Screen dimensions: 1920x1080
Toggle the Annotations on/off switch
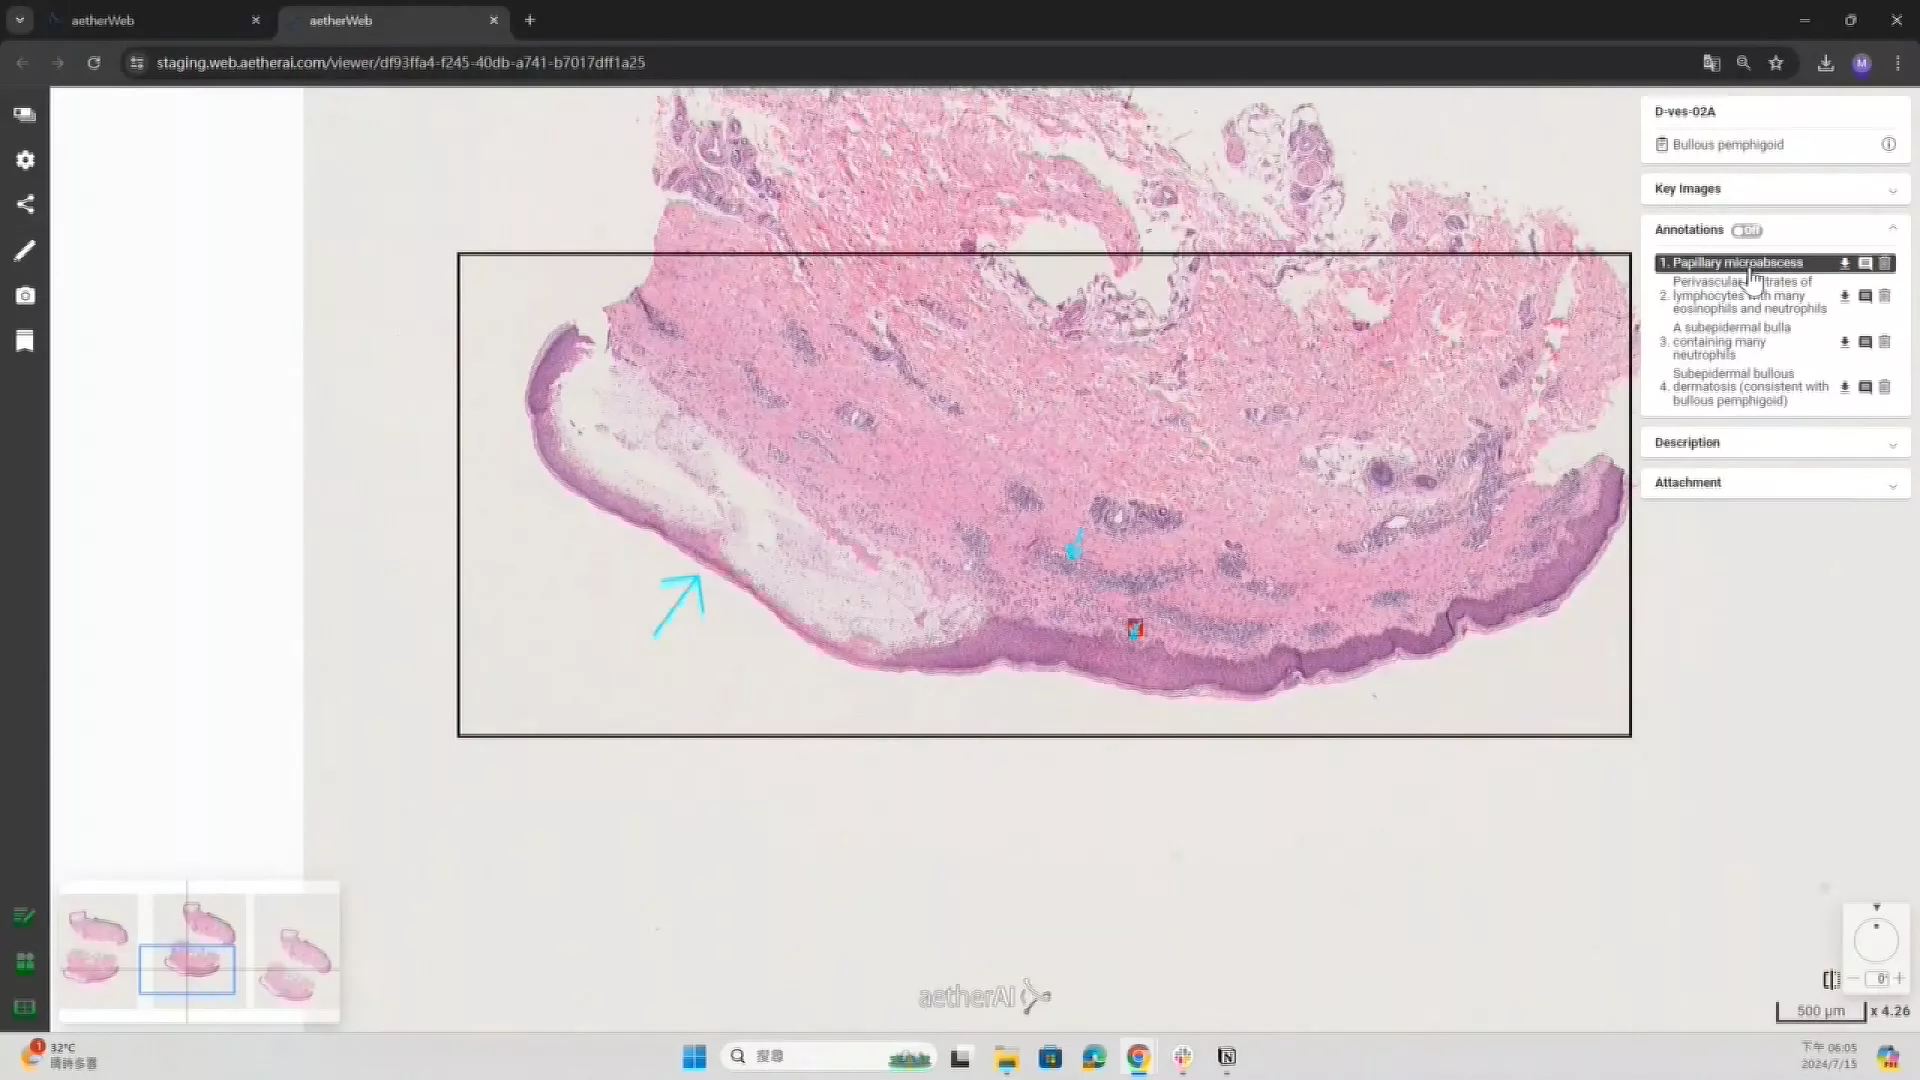coord(1747,230)
